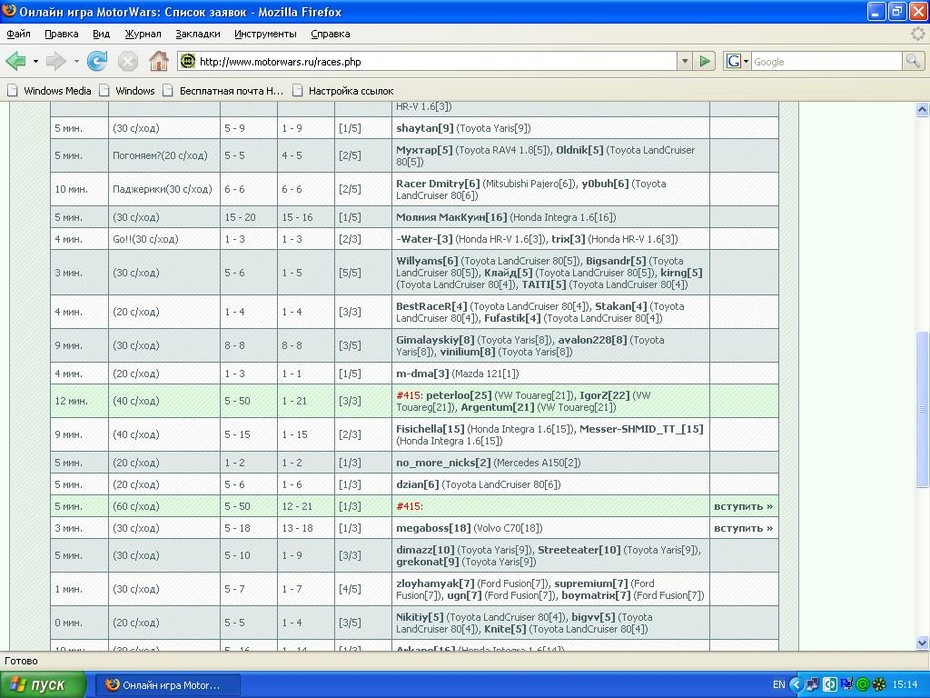The height and width of the screenshot is (698, 930).
Task: Open the Back button history dropdown arrow
Action: click(36, 61)
